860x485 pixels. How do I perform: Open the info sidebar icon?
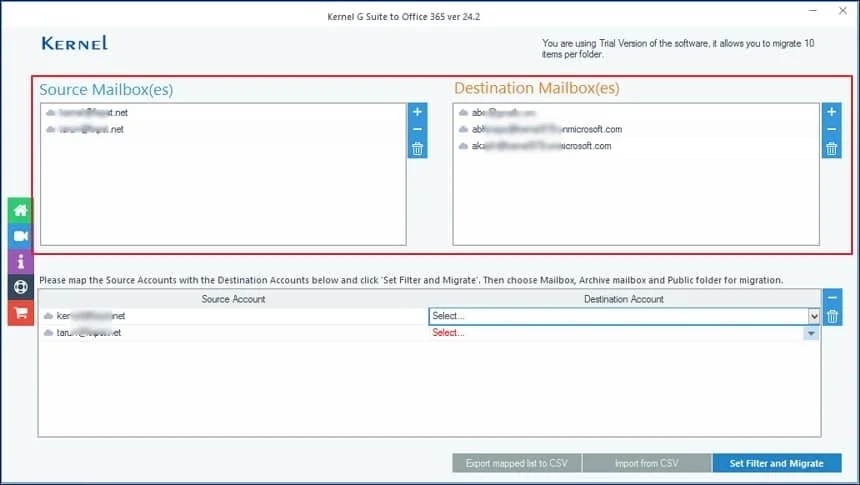(x=20, y=261)
